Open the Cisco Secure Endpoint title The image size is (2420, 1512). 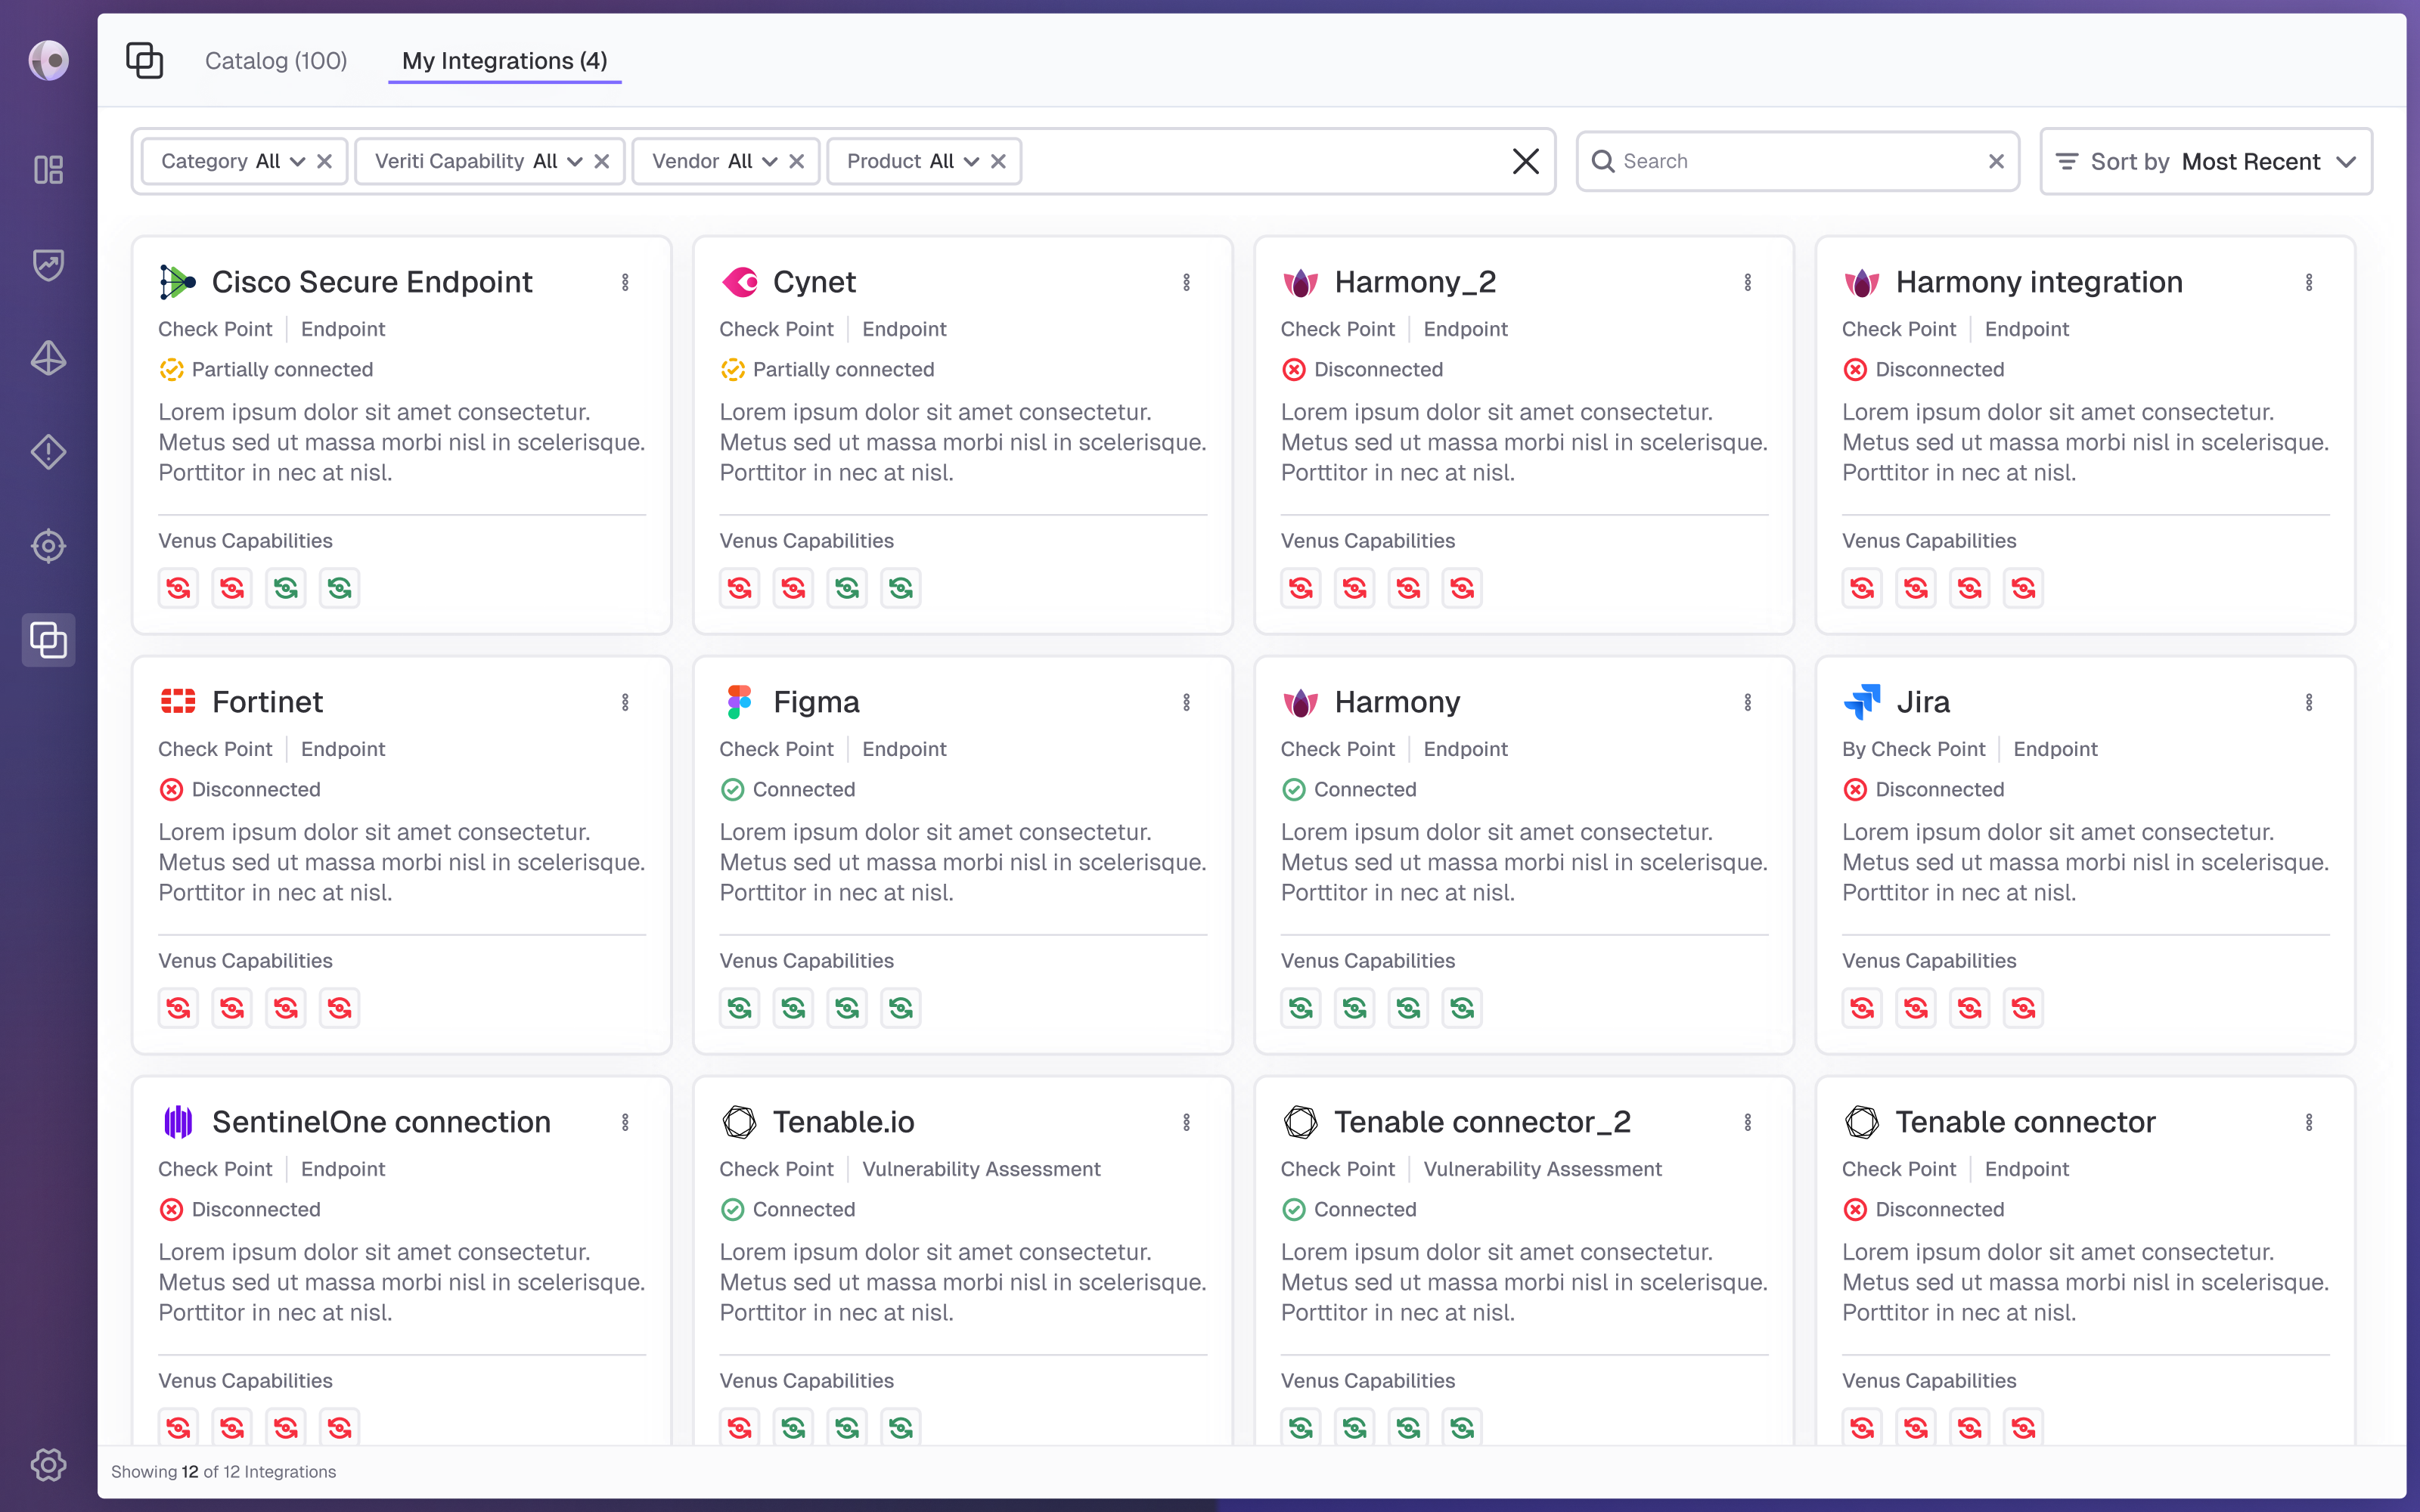[x=372, y=282]
